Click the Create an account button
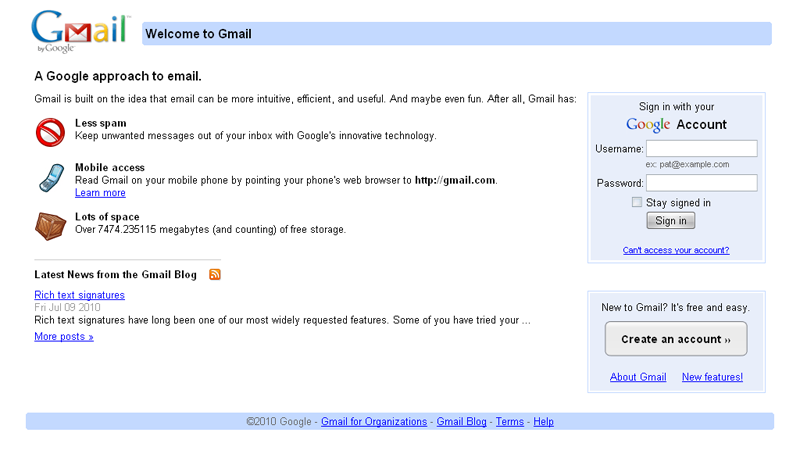Screen dimensions: 800x454 tap(676, 339)
